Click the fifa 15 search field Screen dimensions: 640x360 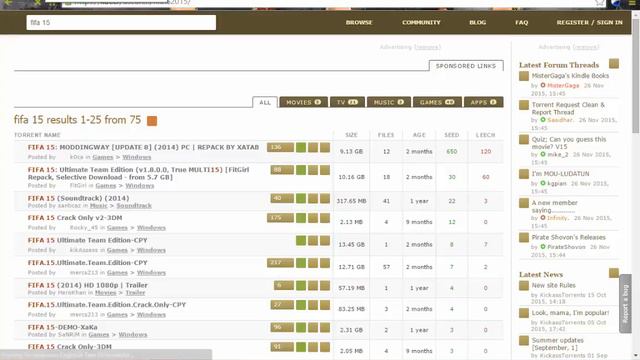tap(121, 22)
